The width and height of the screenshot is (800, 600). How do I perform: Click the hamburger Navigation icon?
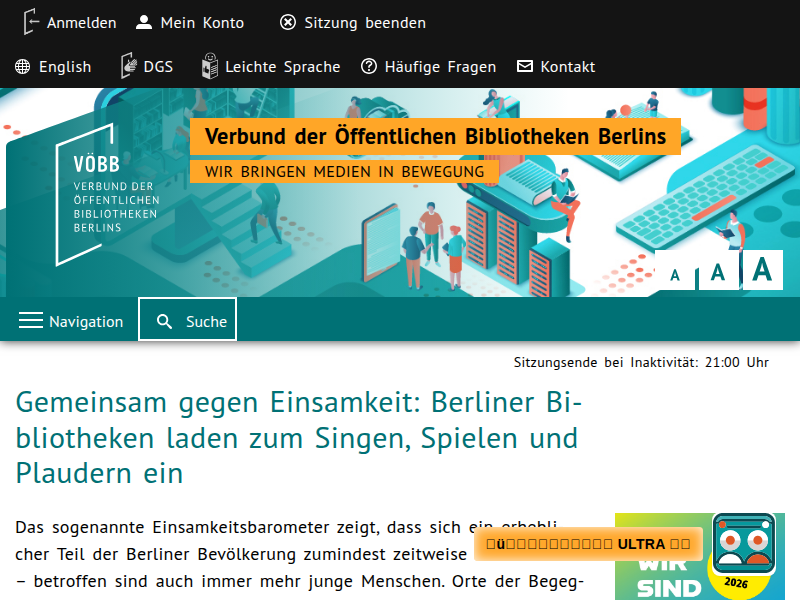tap(31, 320)
